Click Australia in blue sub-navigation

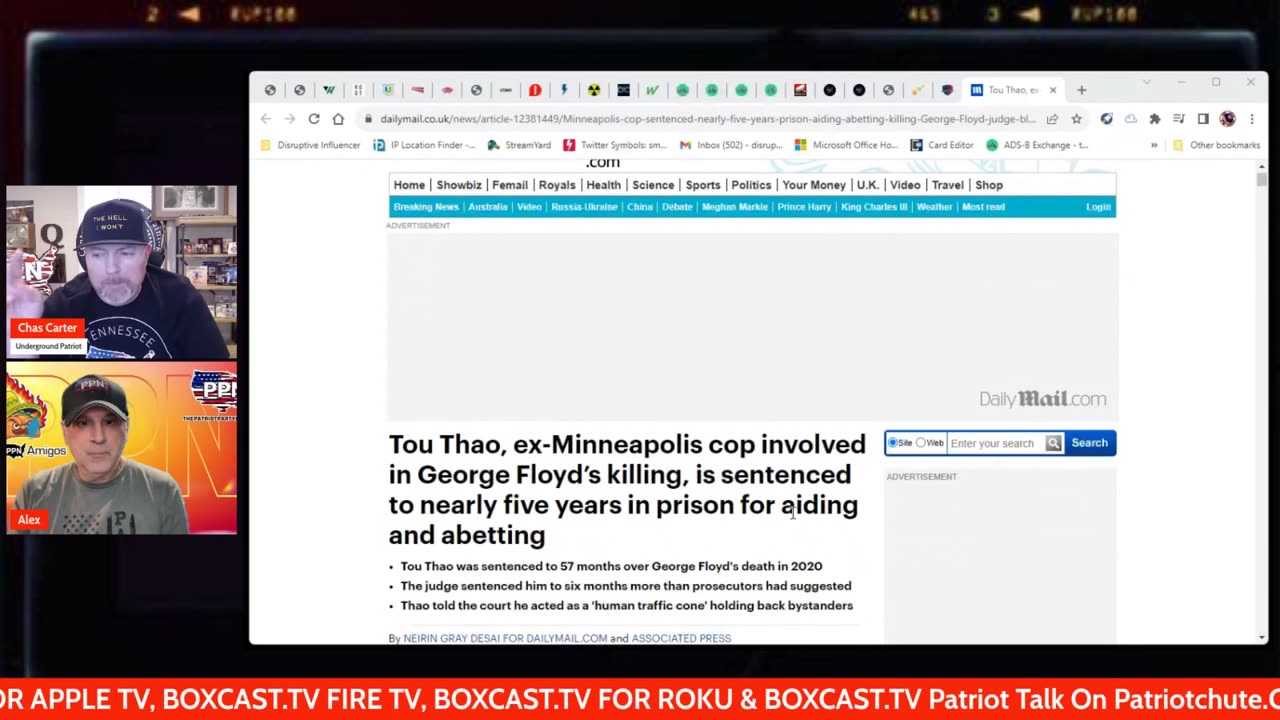(x=488, y=207)
